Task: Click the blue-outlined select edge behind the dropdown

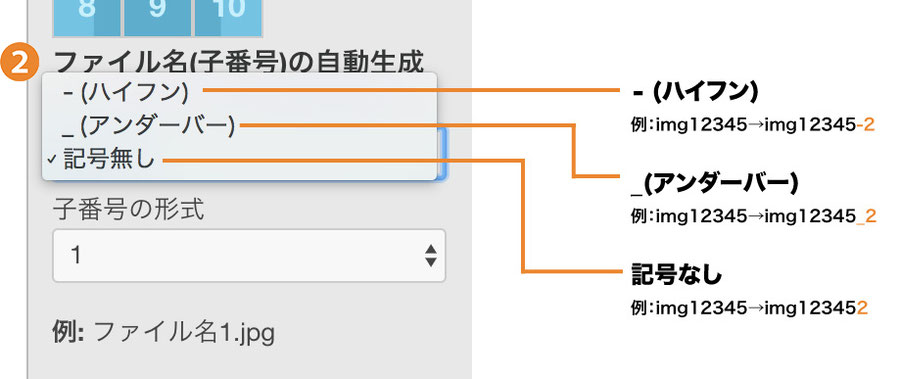Action: (x=442, y=153)
